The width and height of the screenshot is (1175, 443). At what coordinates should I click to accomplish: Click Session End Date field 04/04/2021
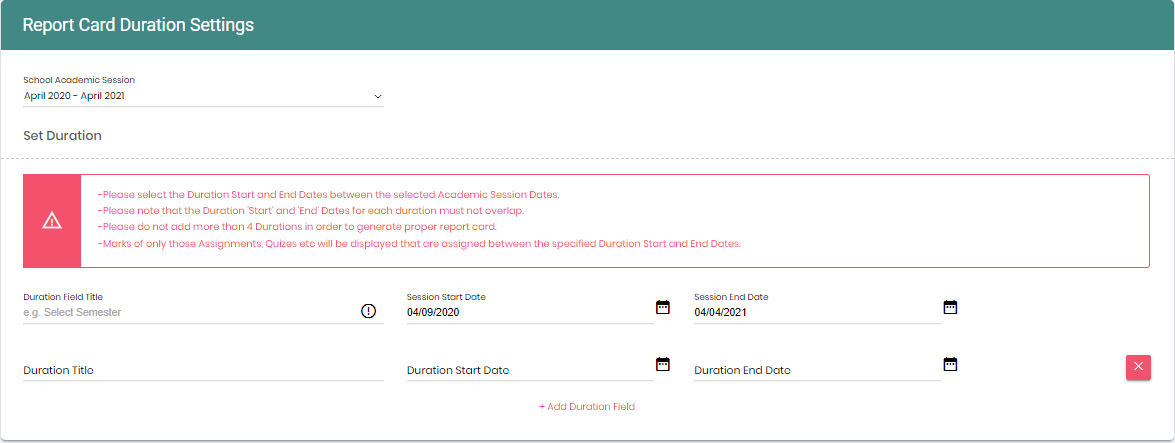(817, 313)
